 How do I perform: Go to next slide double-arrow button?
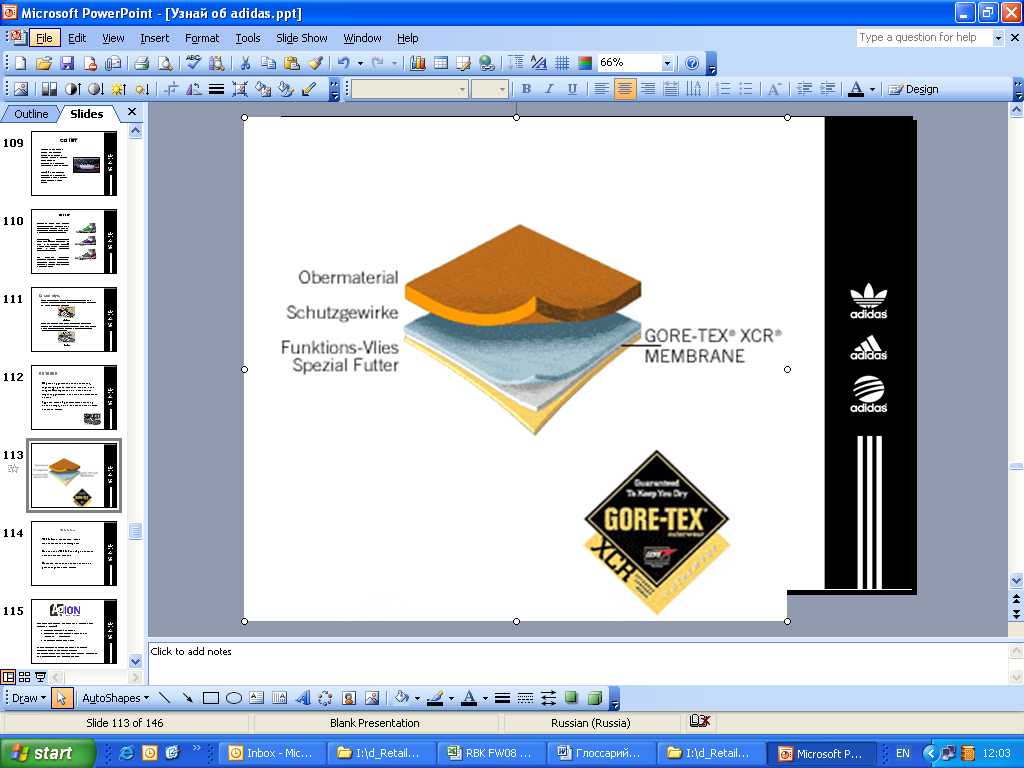coord(1016,615)
